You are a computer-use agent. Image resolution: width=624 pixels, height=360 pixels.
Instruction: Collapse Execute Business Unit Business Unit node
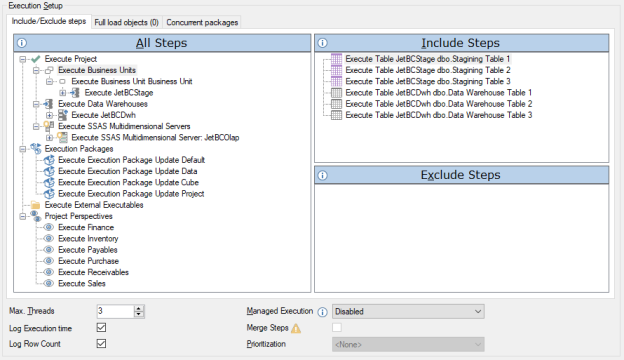pos(49,82)
